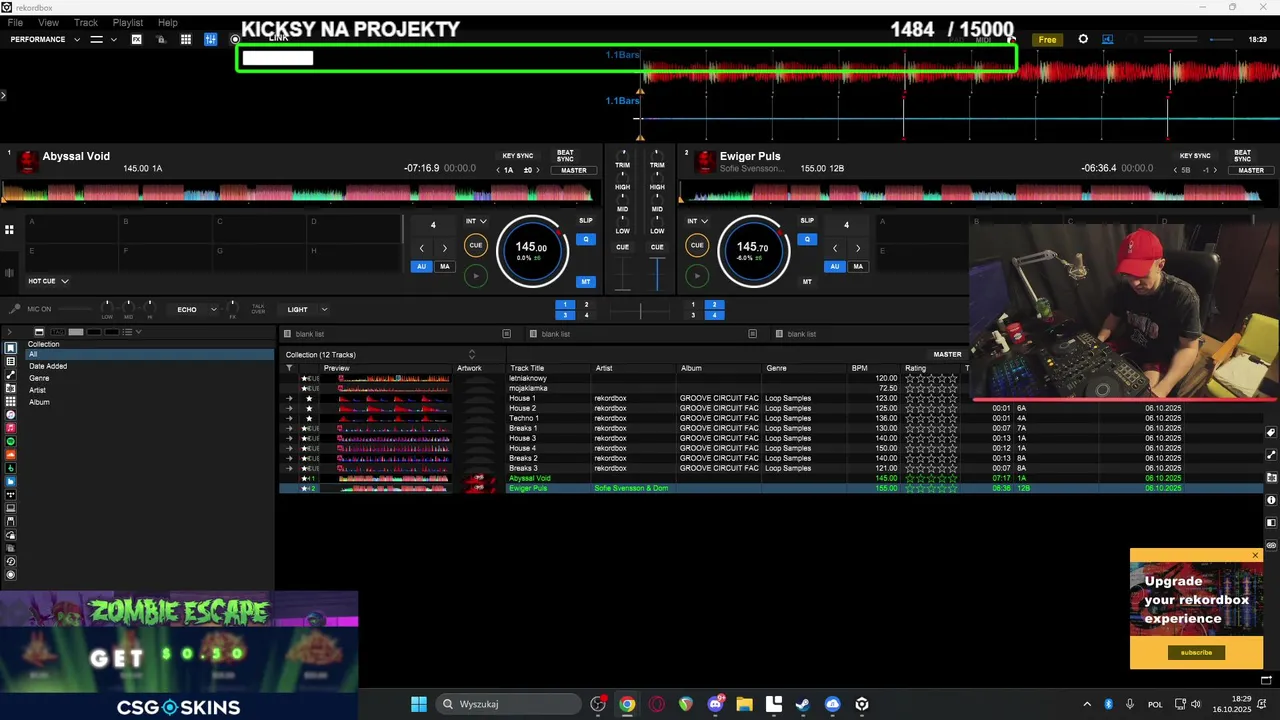Image resolution: width=1280 pixels, height=720 pixels.
Task: Open Google Chrome from the taskbar
Action: [627, 704]
